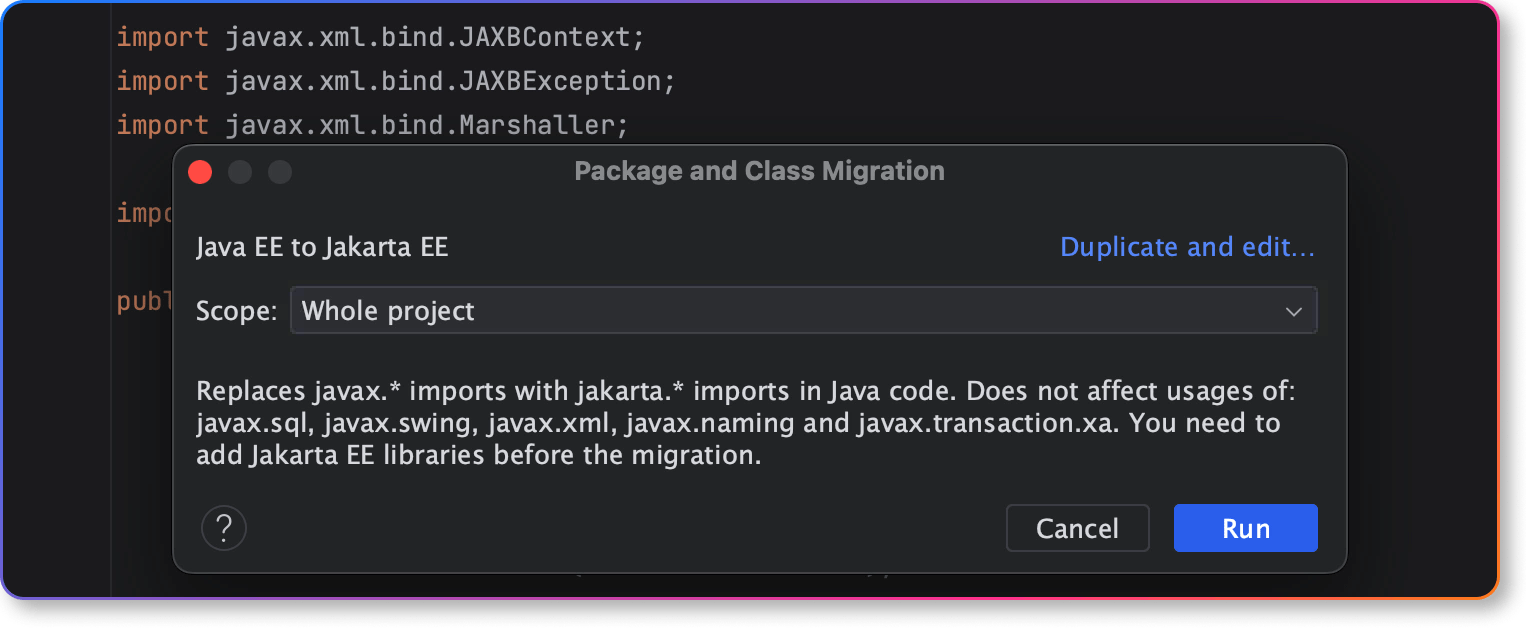Click the Scope dropdown chevron arrow

(x=1294, y=312)
